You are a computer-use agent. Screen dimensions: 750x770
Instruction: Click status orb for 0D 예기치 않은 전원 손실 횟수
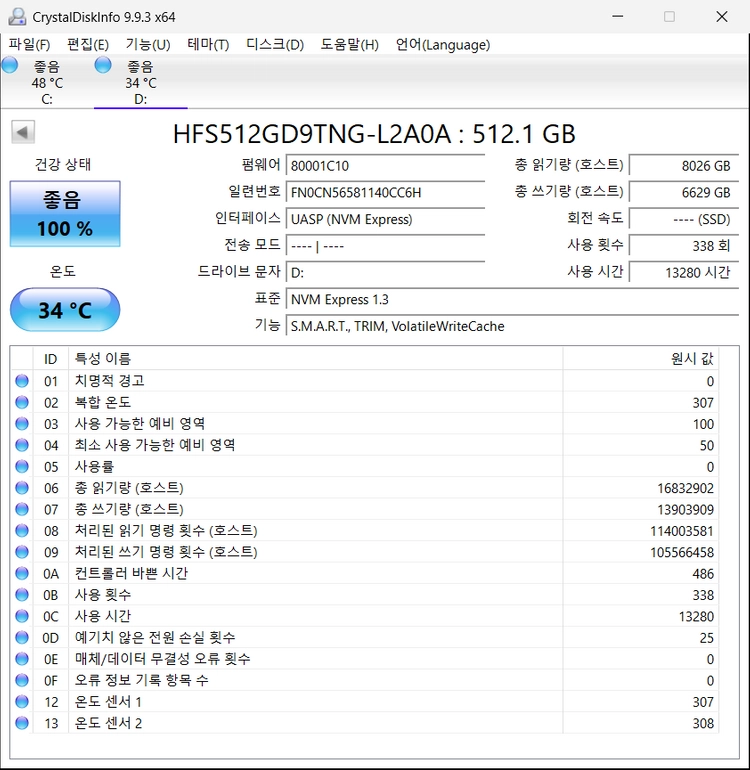(x=22, y=637)
